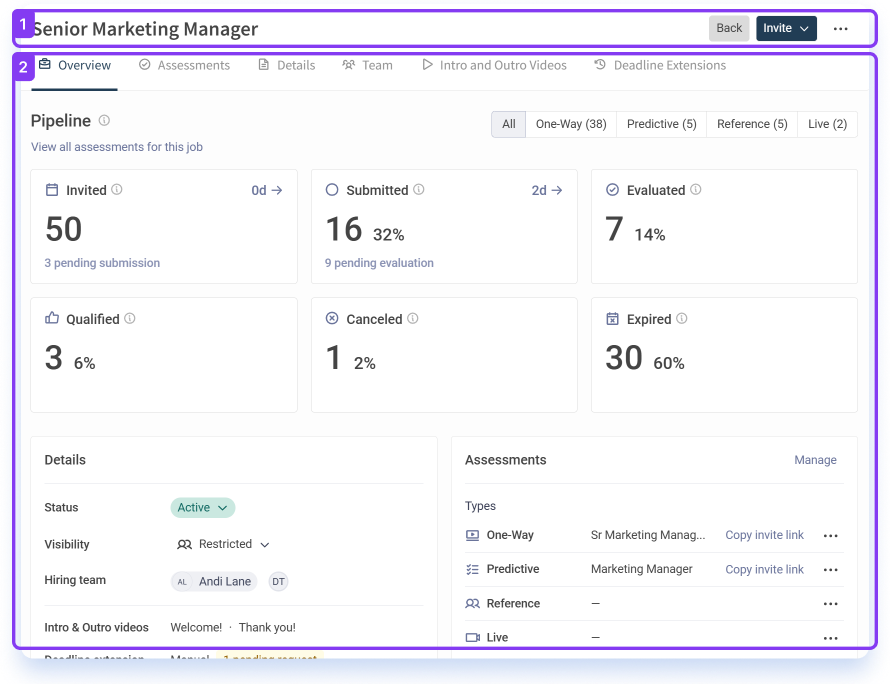Click the info icon next to Expired

[682, 318]
